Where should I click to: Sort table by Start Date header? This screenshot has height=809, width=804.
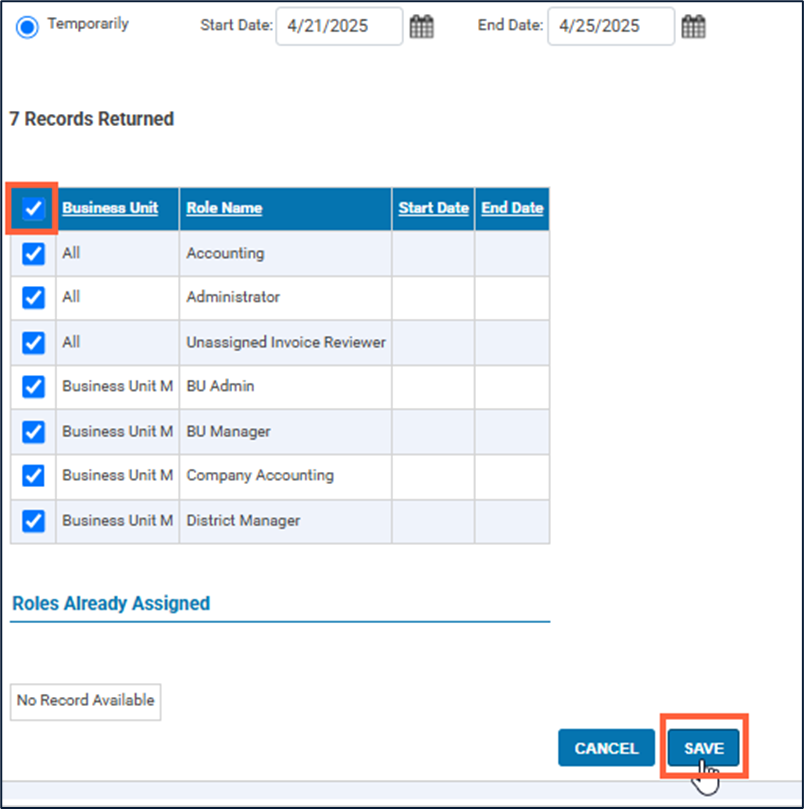(433, 207)
